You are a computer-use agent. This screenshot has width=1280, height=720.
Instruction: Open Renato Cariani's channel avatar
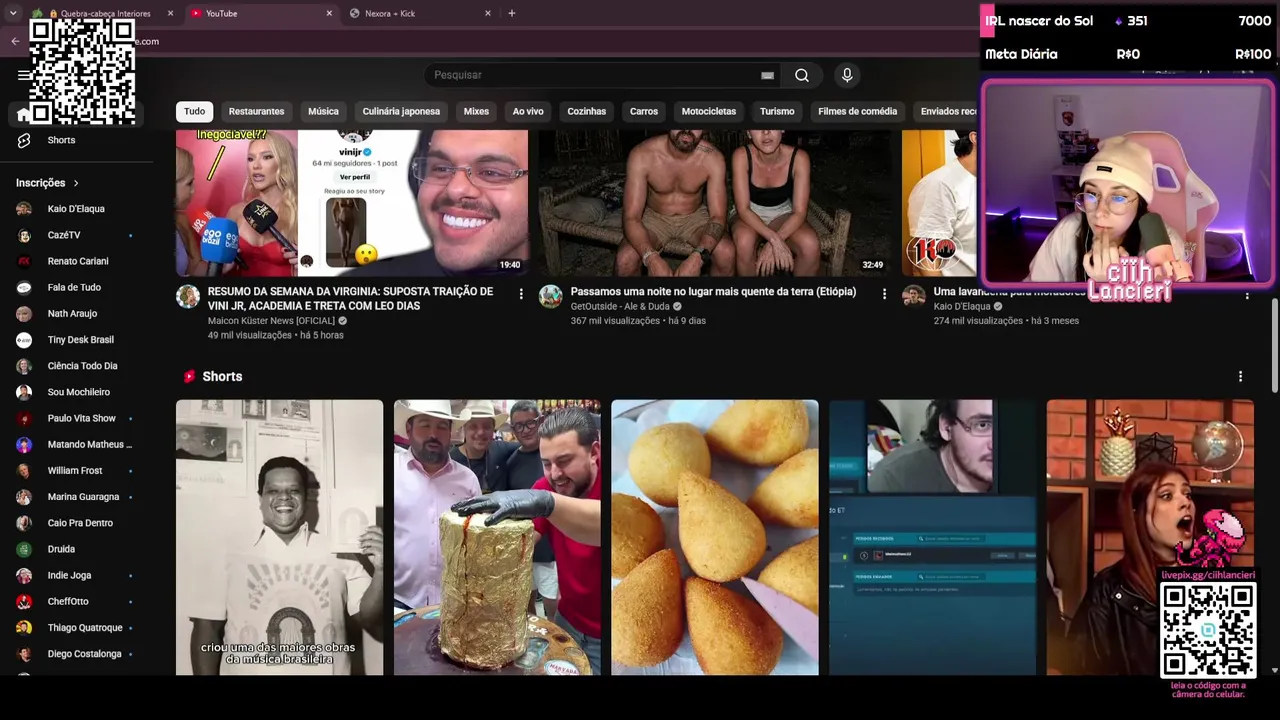tap(24, 261)
